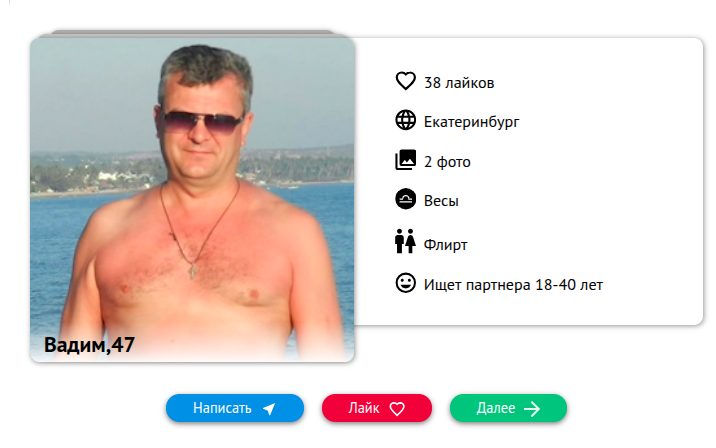
Task: Click the Весы zodiac label
Action: click(441, 201)
